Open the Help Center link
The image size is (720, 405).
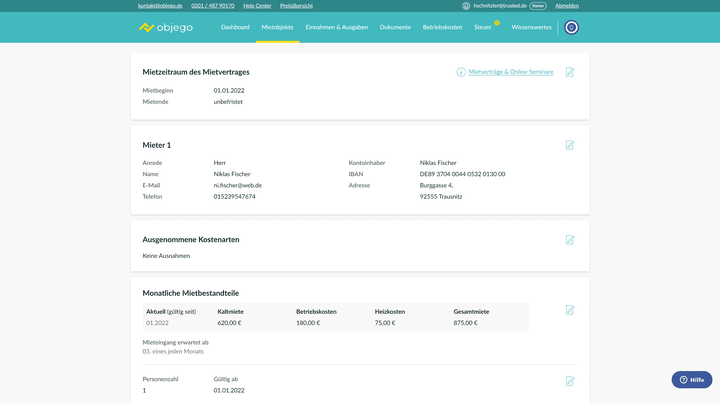[x=257, y=6]
